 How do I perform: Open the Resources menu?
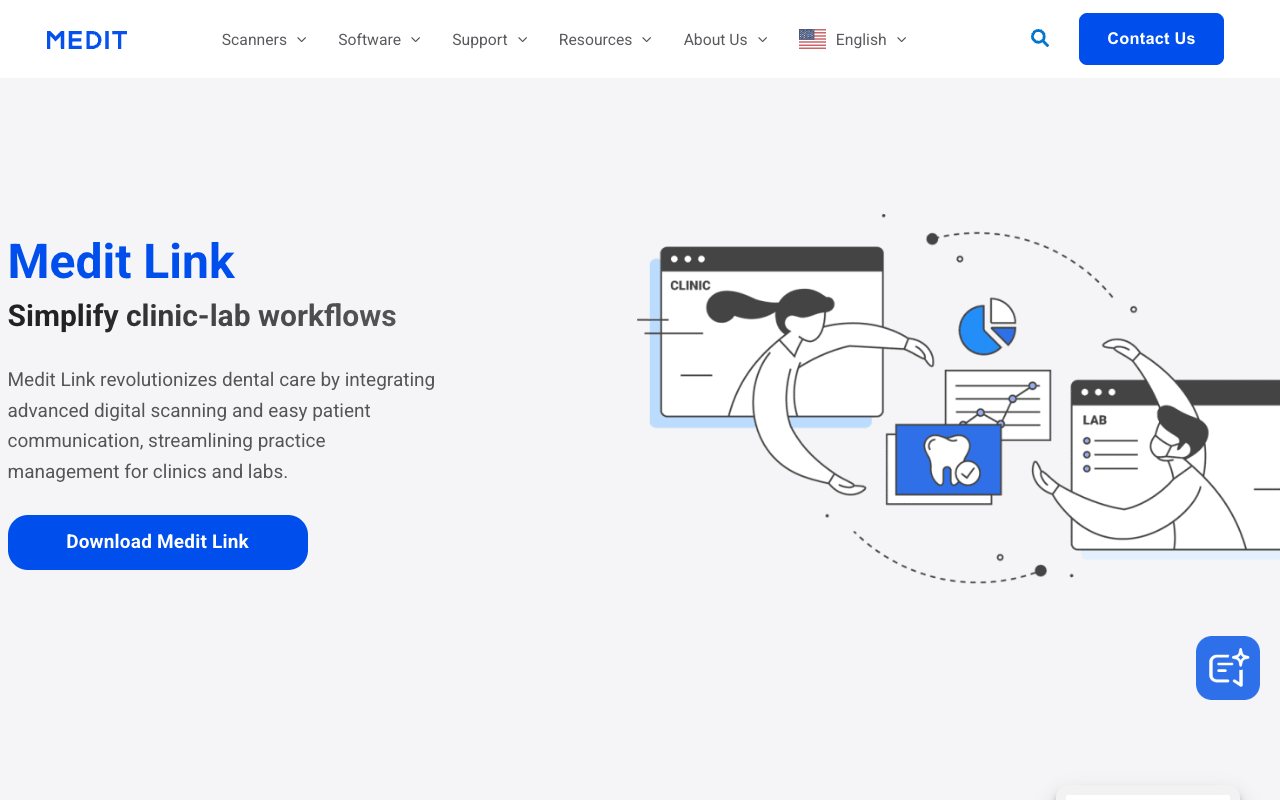point(595,40)
